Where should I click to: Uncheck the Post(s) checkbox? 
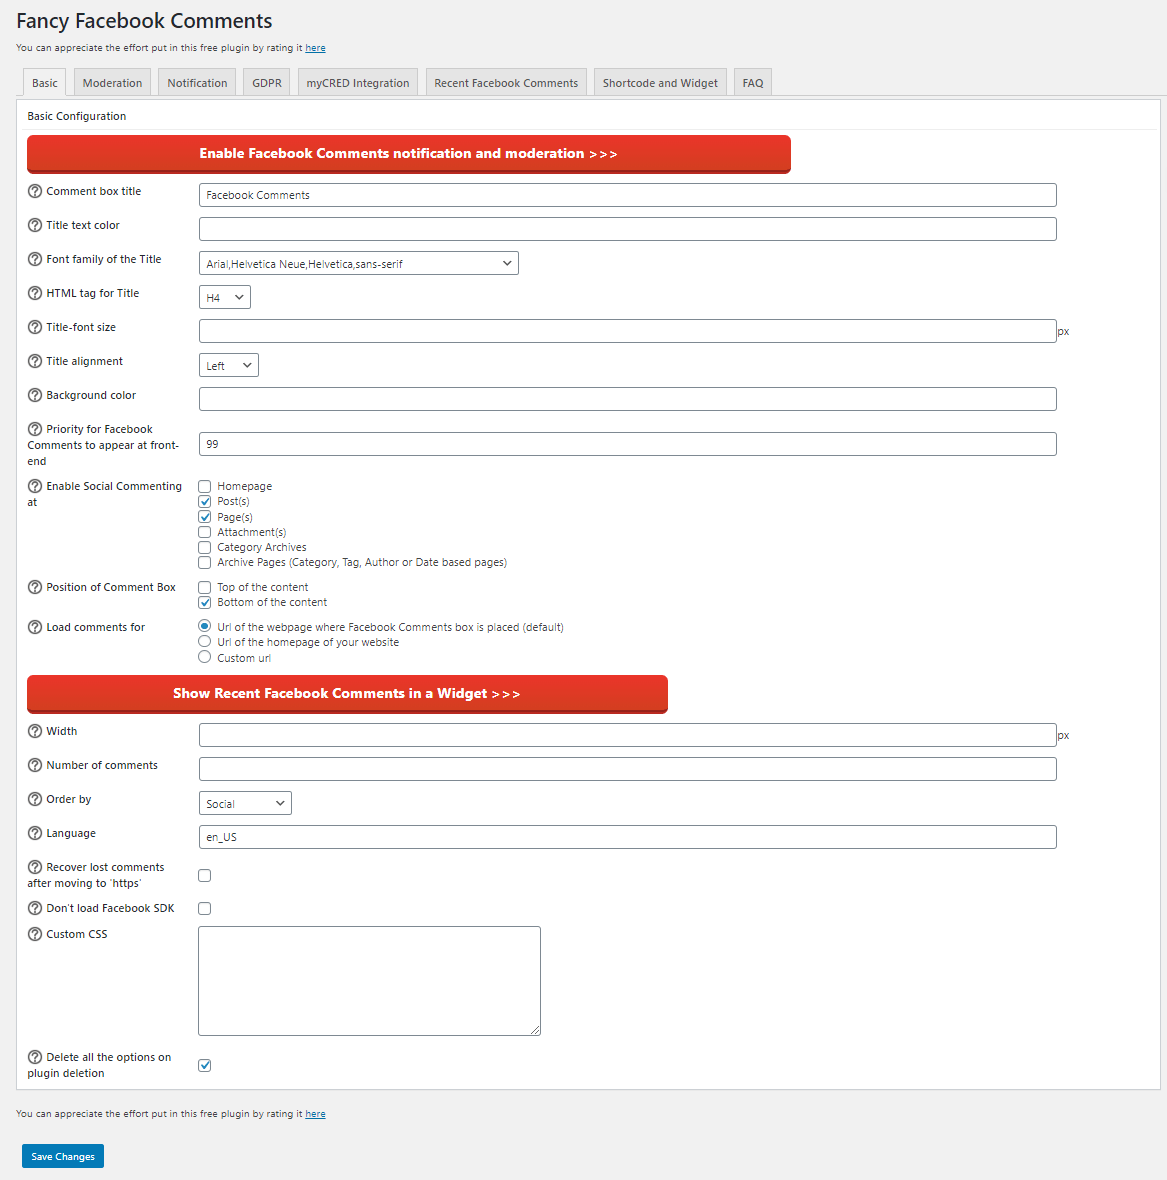(205, 501)
